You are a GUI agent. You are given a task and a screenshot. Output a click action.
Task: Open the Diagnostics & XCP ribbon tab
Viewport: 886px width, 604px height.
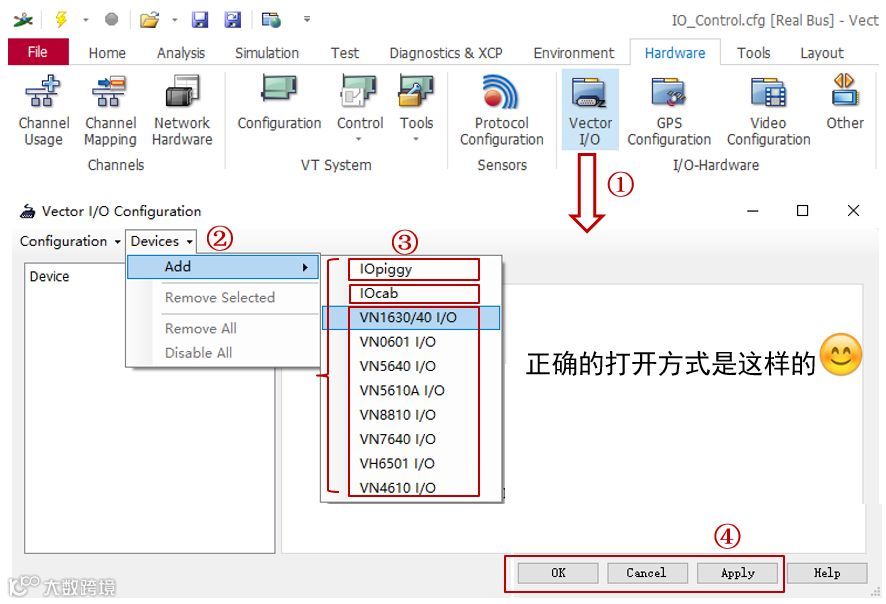[446, 53]
